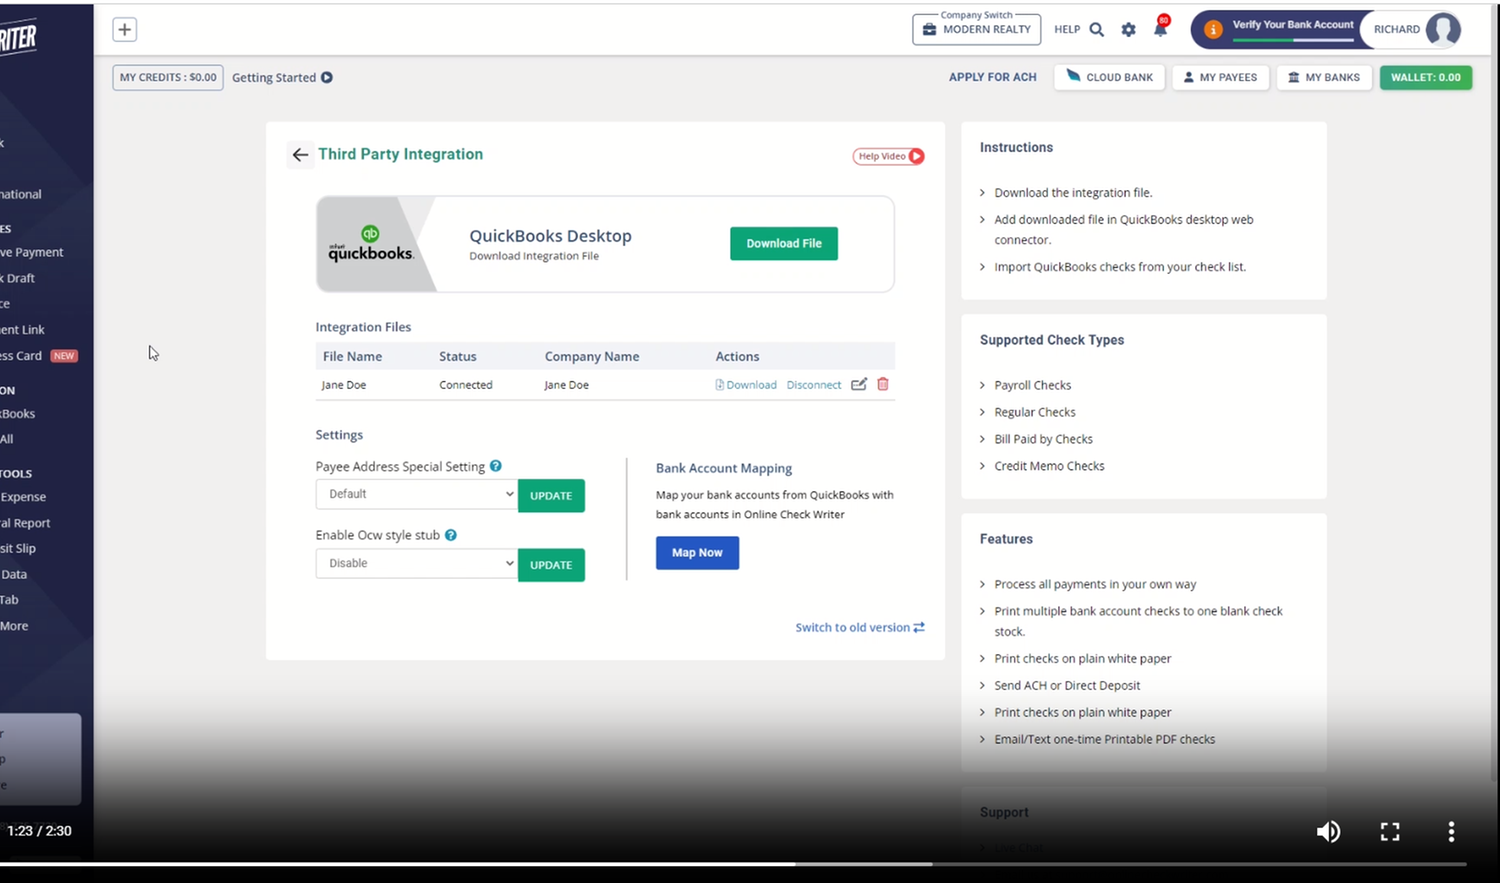This screenshot has height=883, width=1500.
Task: Open the Expense sidebar item
Action: click(x=24, y=497)
